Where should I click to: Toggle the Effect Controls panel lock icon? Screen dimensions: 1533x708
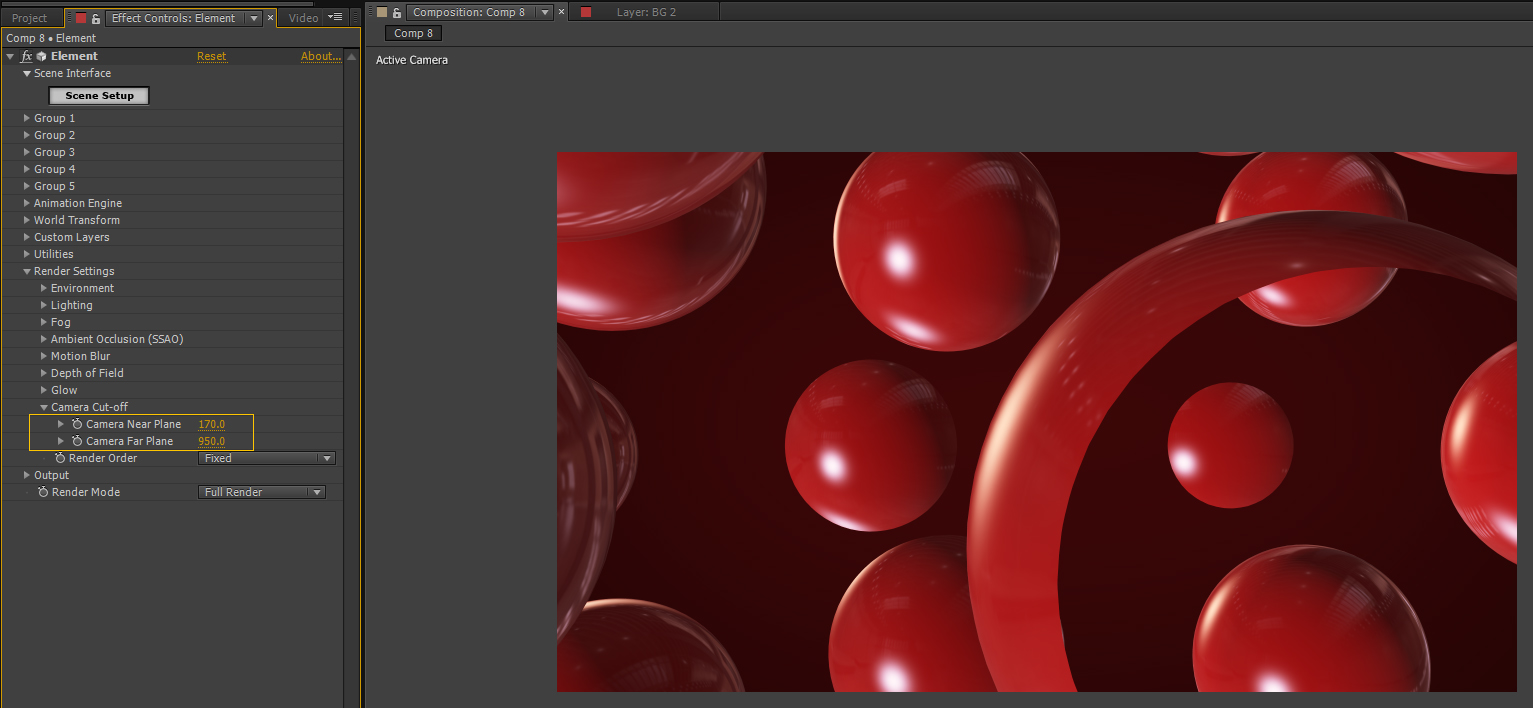pyautogui.click(x=96, y=18)
